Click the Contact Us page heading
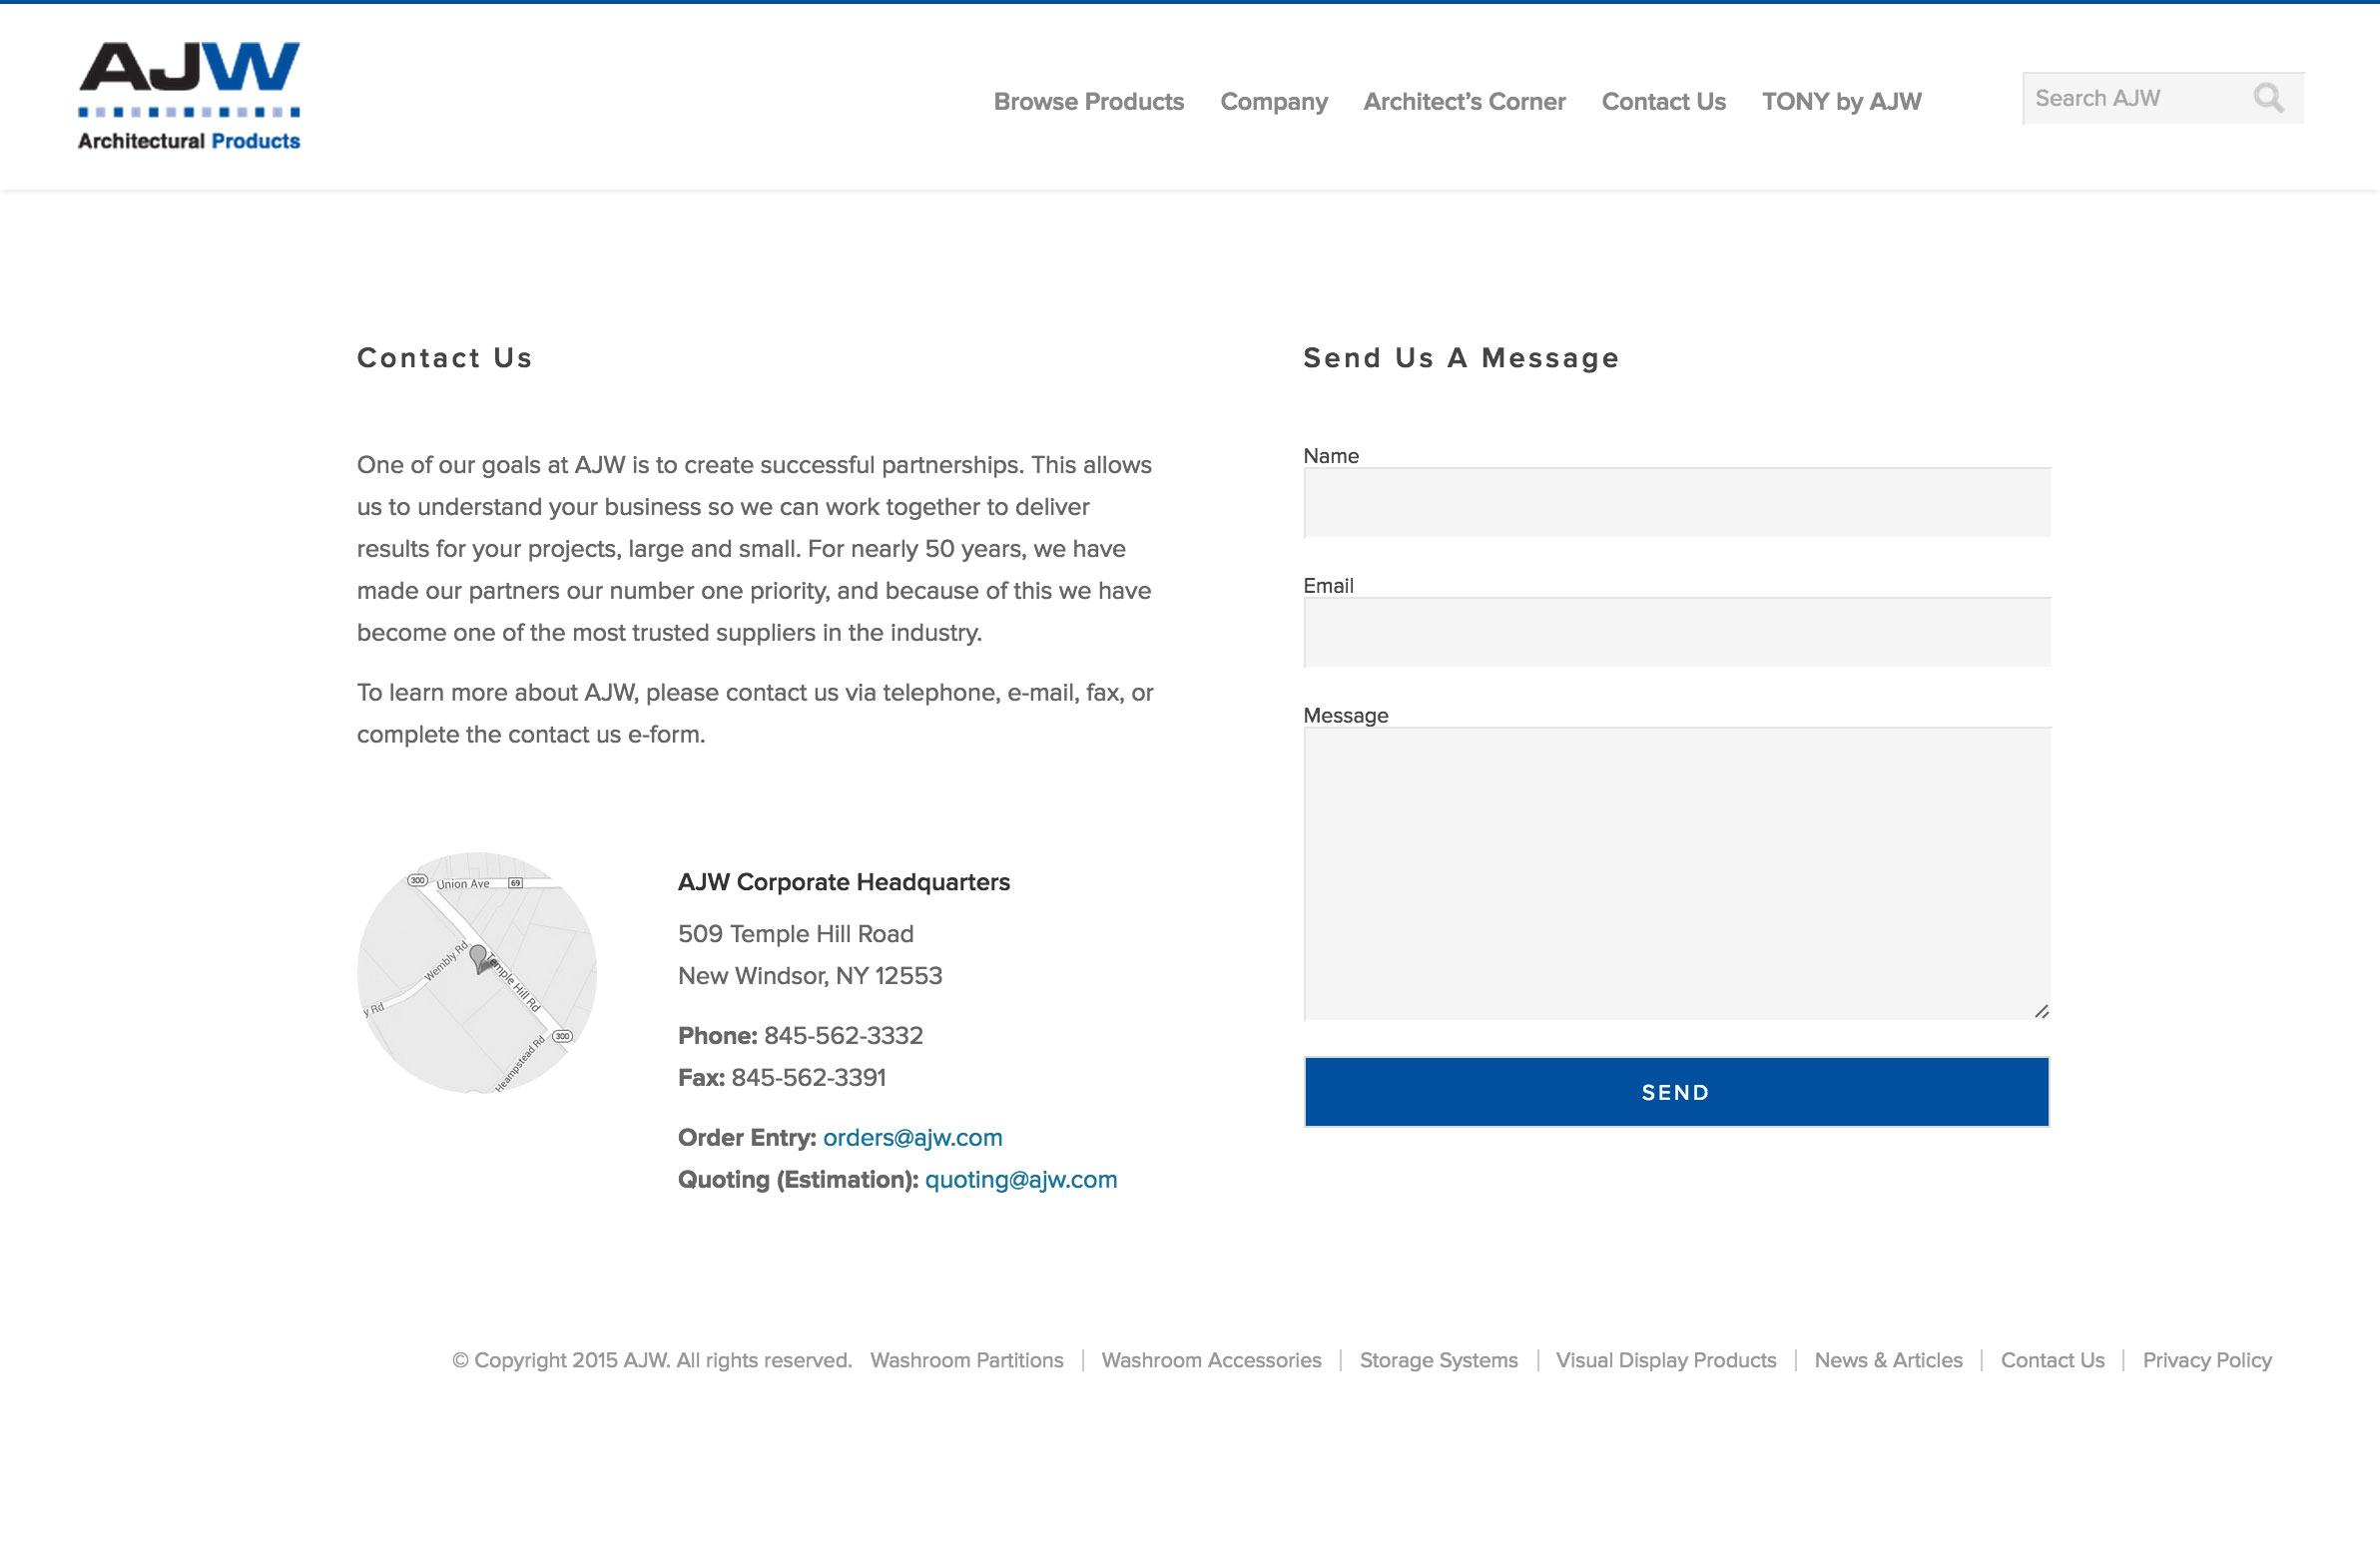The width and height of the screenshot is (2380, 1547). (444, 358)
